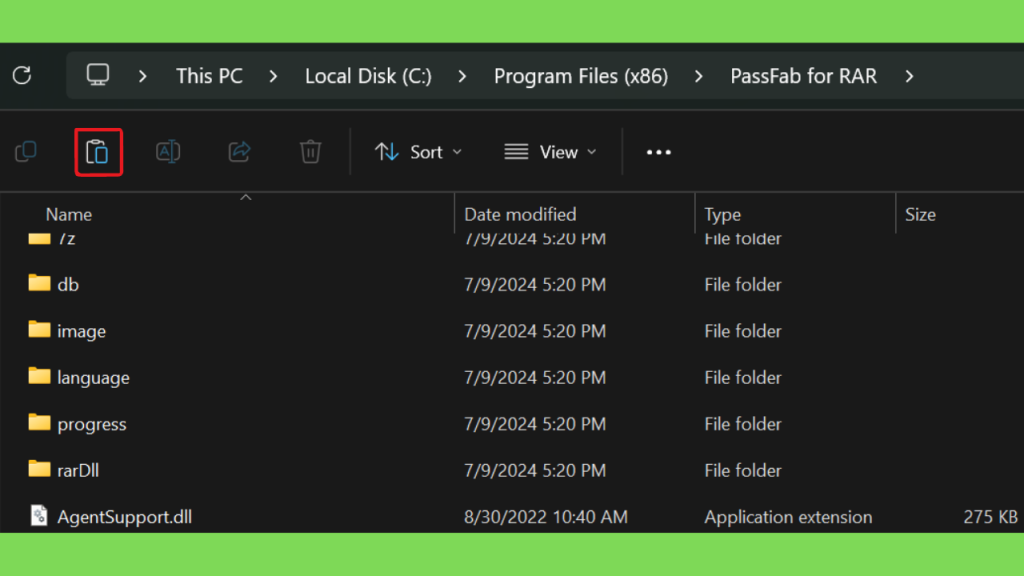Image resolution: width=1024 pixels, height=576 pixels.
Task: Click date modified in image row
Action: point(535,331)
